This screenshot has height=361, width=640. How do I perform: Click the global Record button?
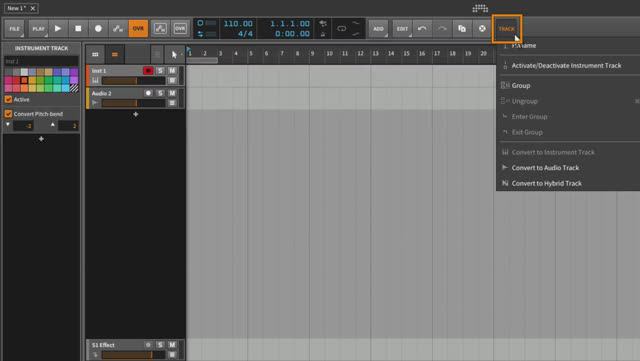(98, 29)
